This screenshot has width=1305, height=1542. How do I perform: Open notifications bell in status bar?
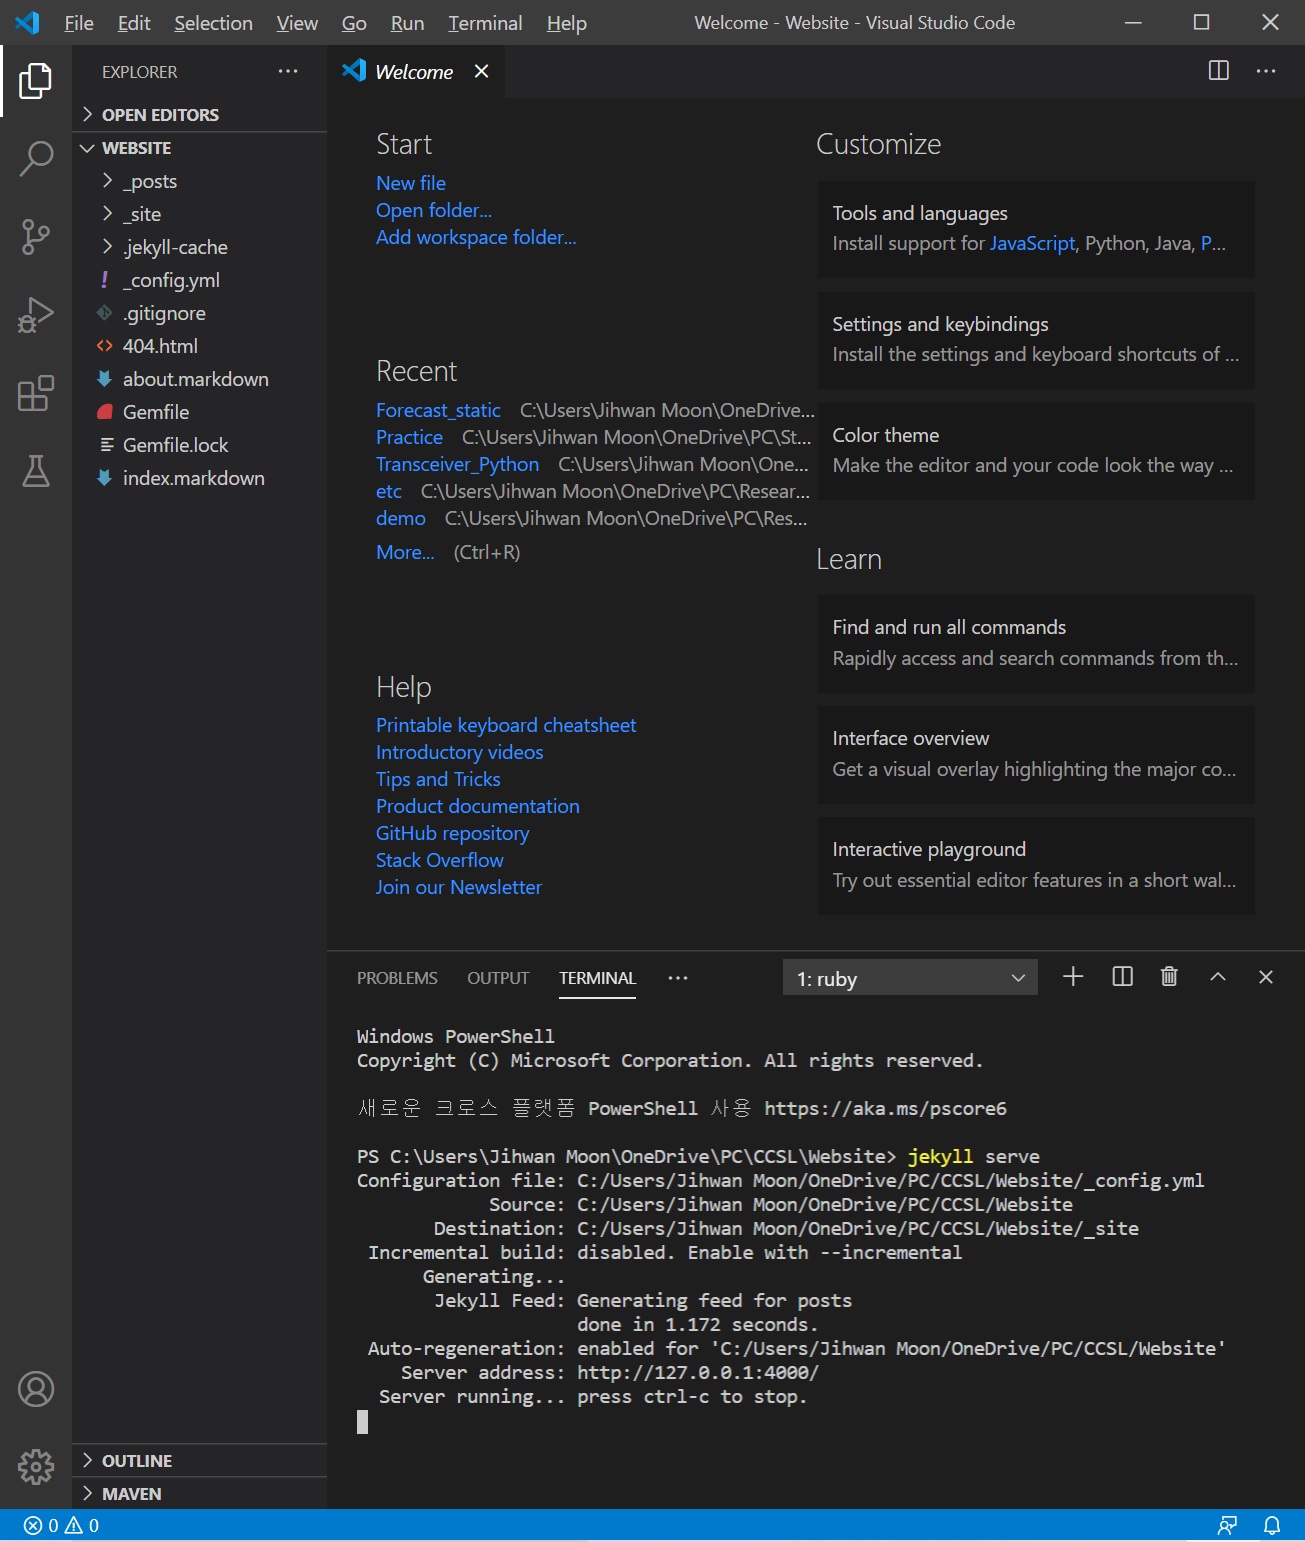point(1272,1526)
